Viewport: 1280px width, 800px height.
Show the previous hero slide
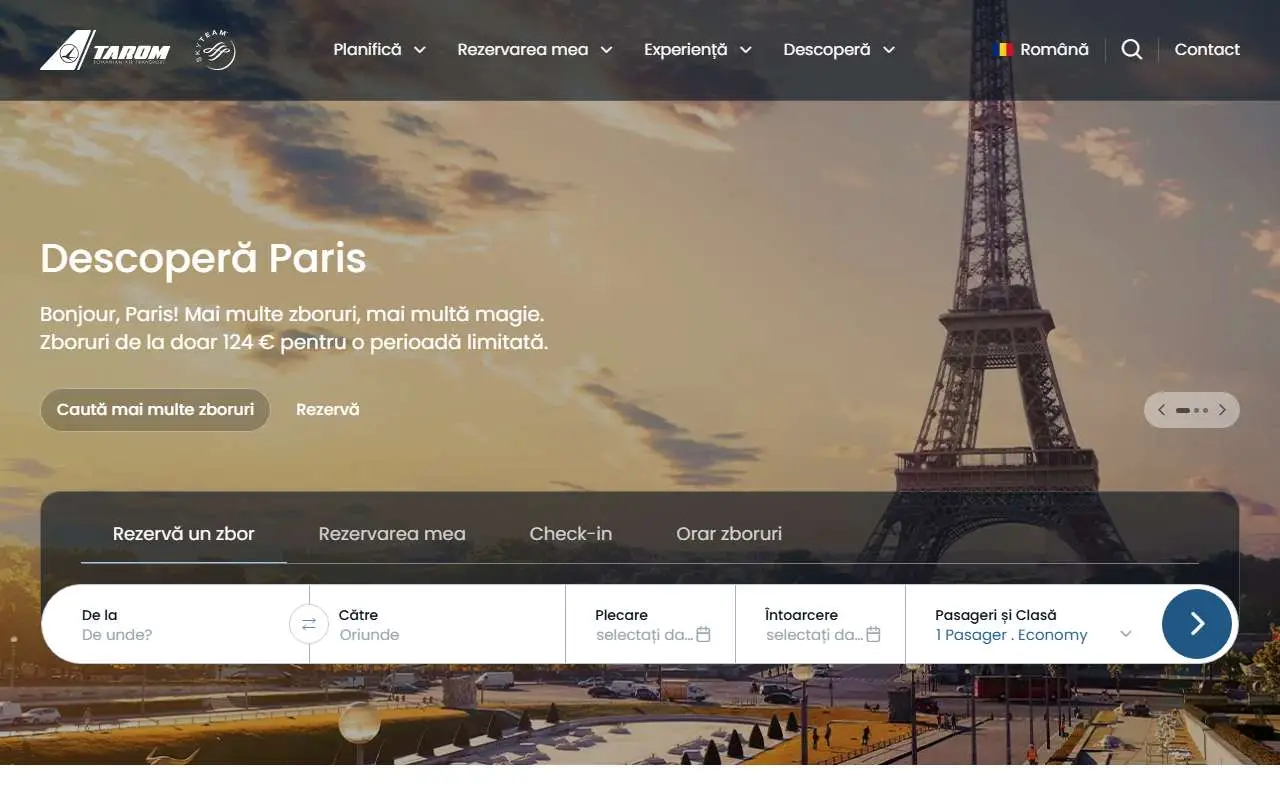pos(1161,410)
